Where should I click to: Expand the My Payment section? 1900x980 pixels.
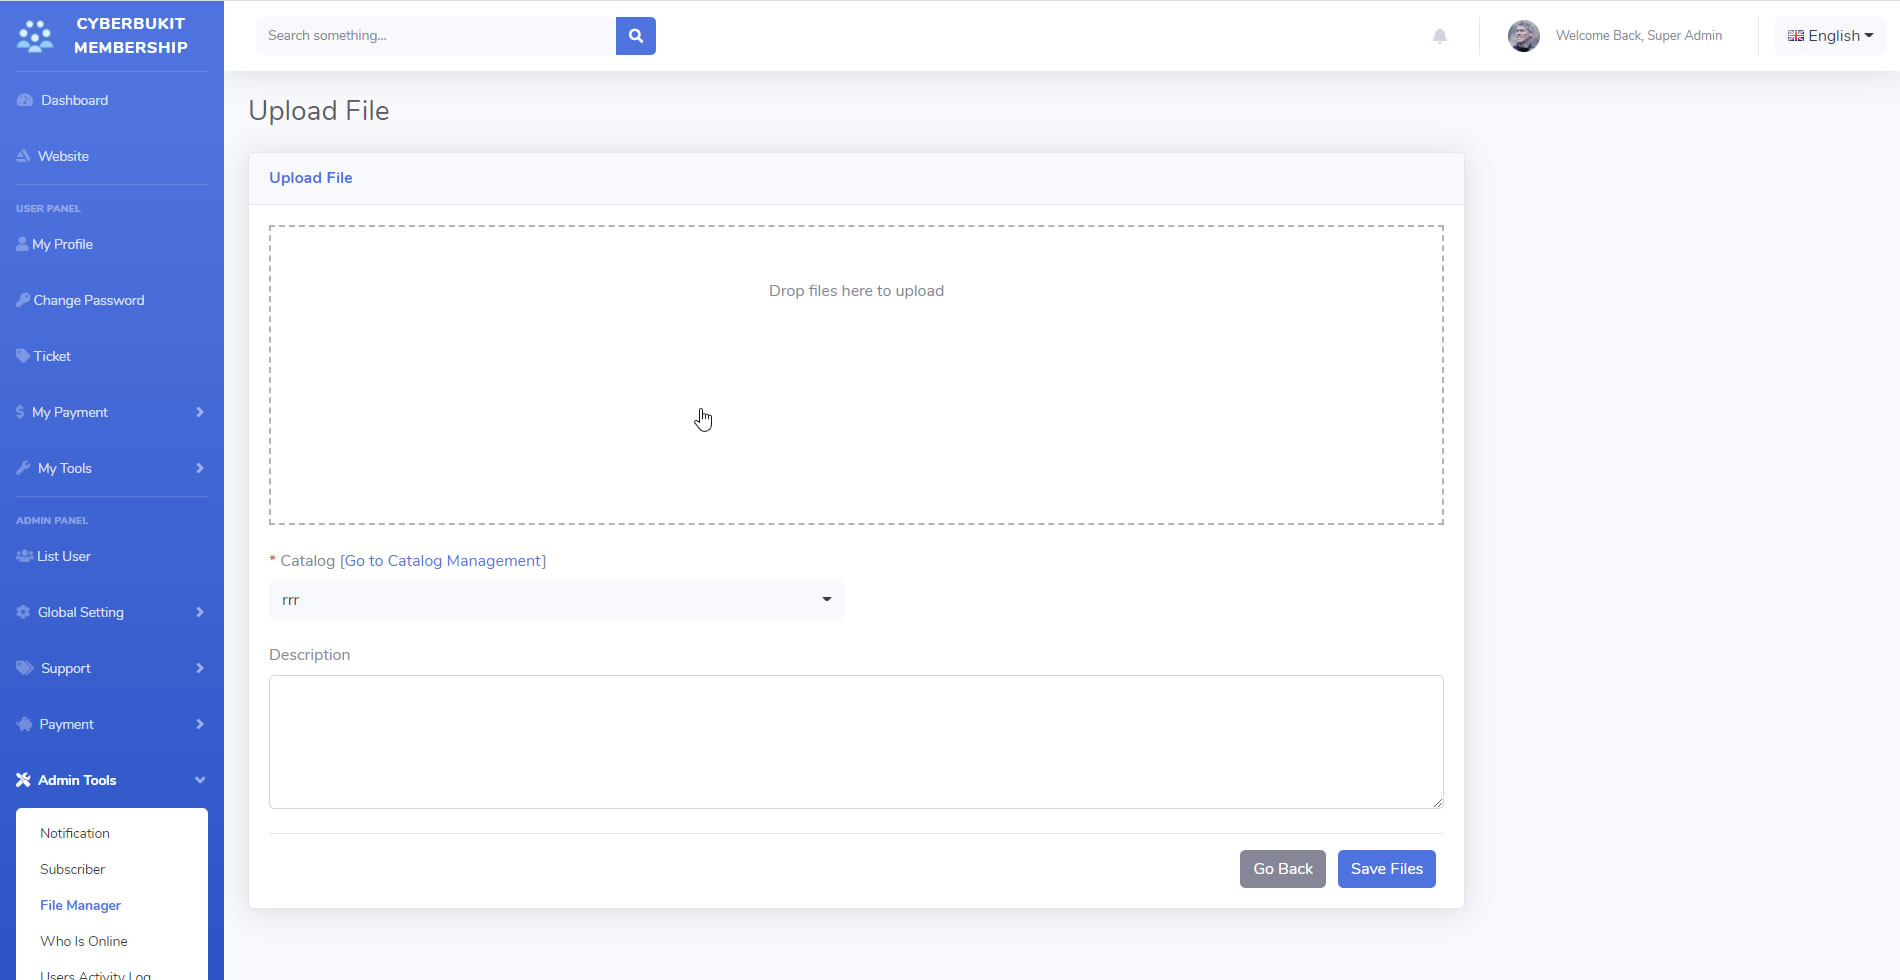pyautogui.click(x=110, y=411)
